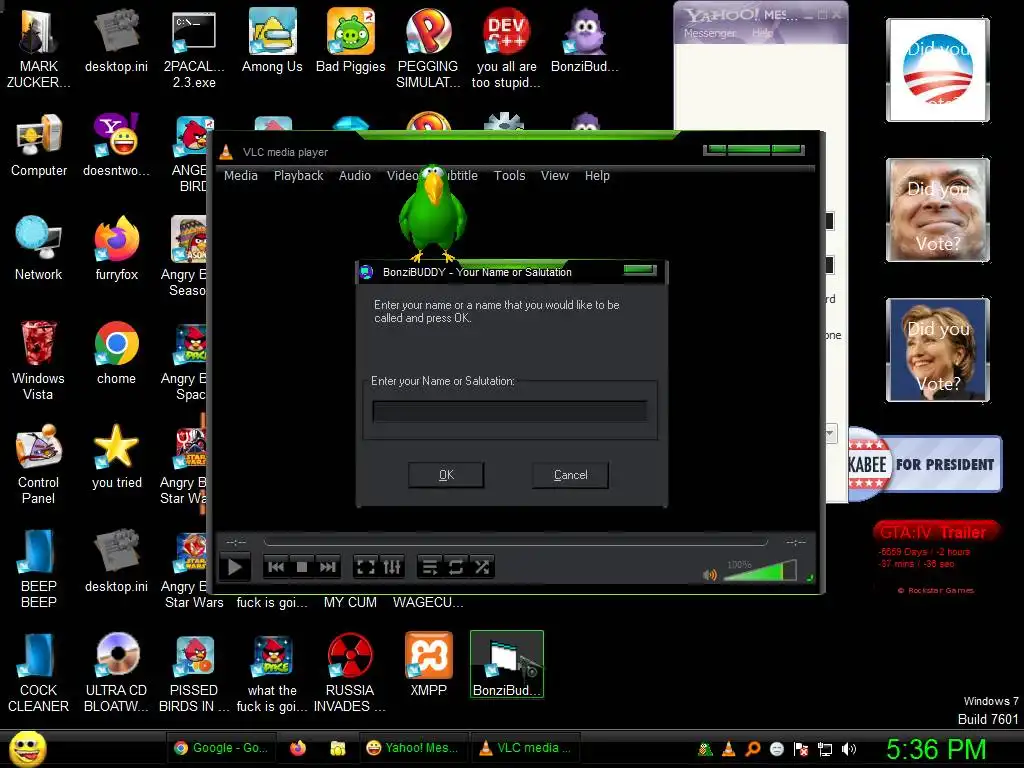Select the Among Us desktop icon
The image size is (1024, 768).
(x=272, y=41)
